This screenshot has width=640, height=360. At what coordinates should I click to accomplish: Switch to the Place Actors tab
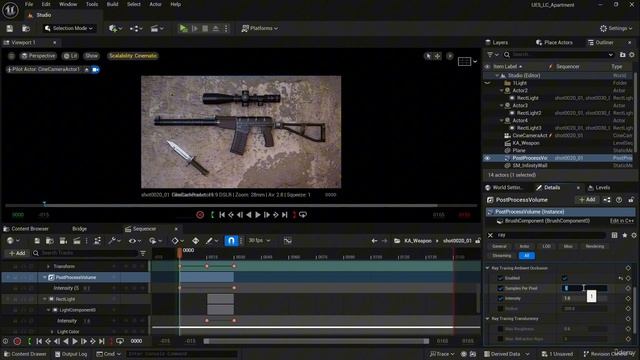[554, 42]
